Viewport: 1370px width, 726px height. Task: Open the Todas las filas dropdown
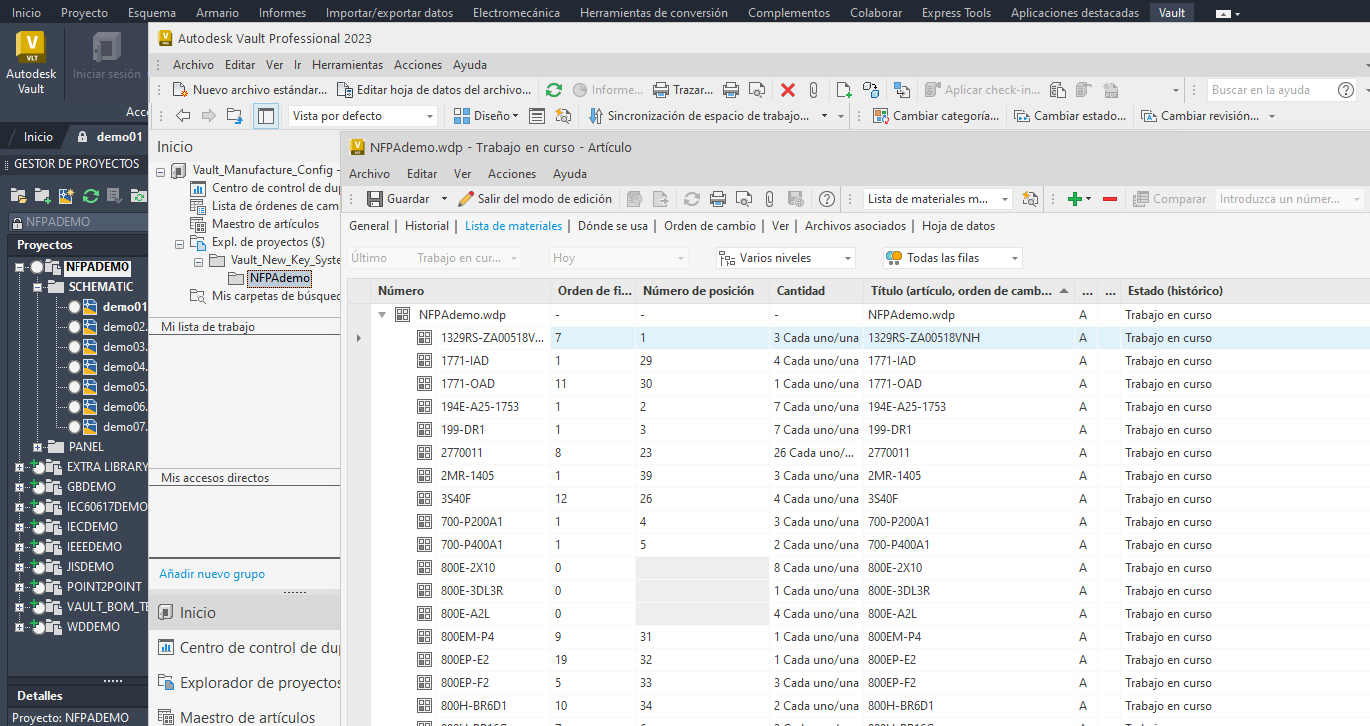953,258
